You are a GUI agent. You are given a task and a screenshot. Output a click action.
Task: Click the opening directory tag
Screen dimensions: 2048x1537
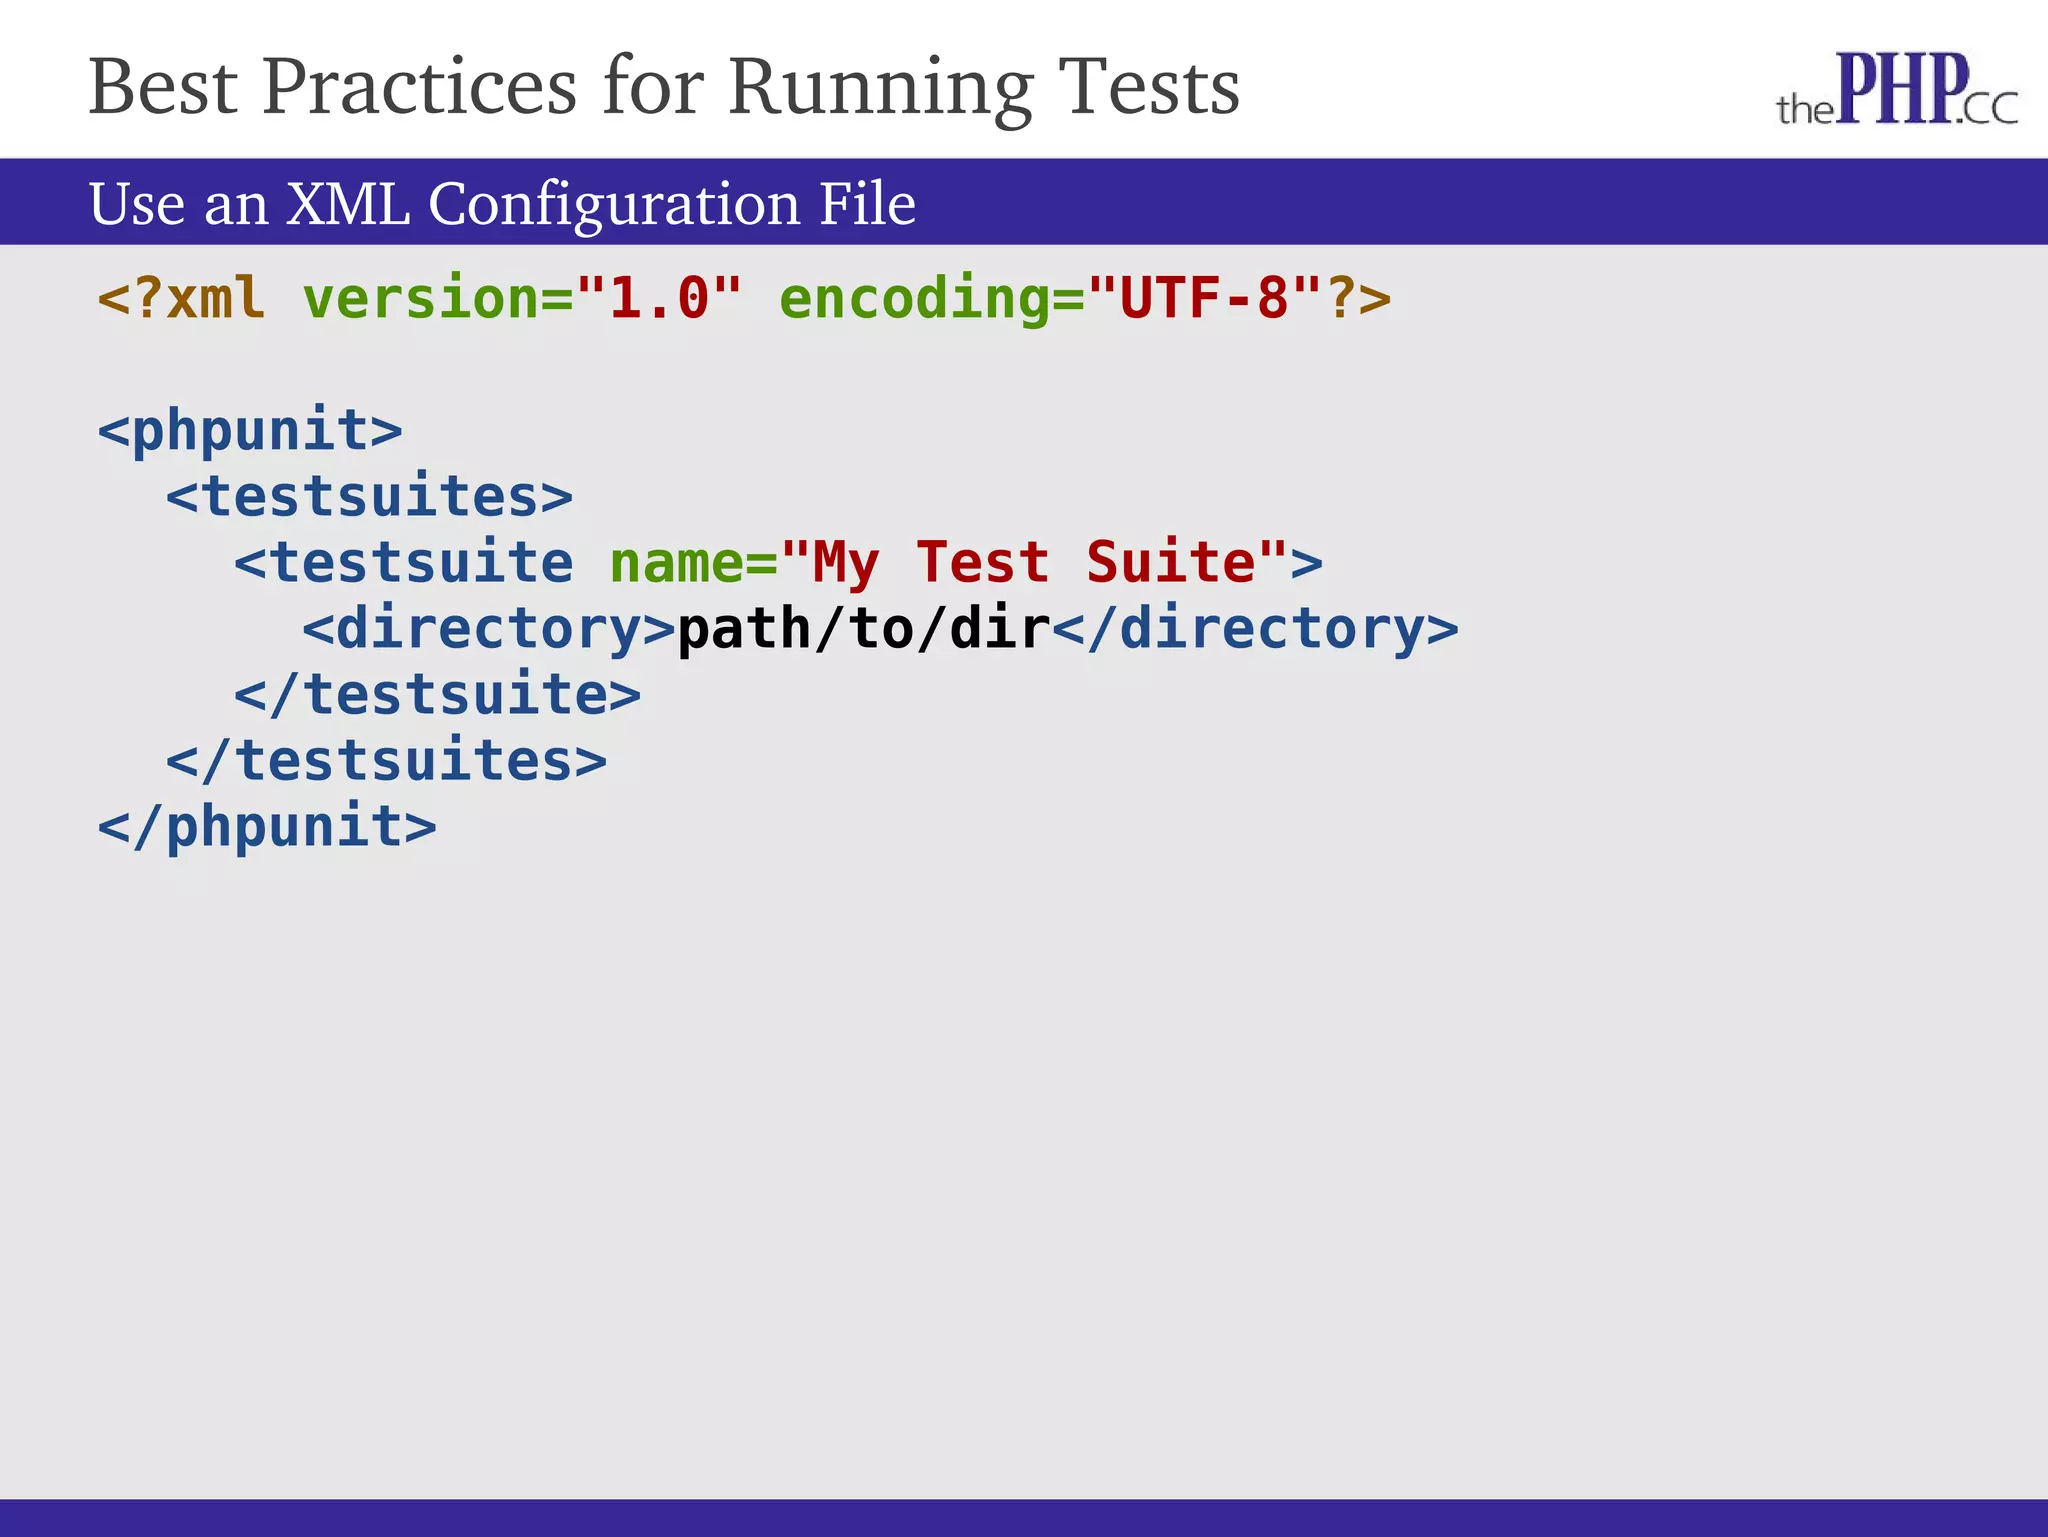(x=489, y=628)
